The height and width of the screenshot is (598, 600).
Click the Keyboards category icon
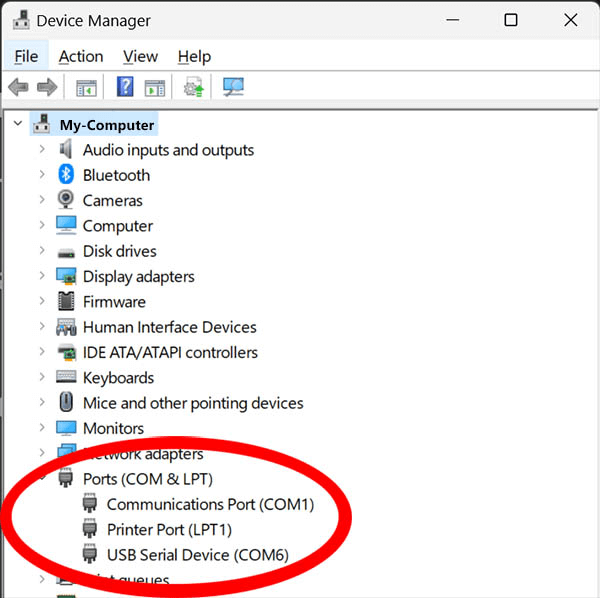coord(66,376)
